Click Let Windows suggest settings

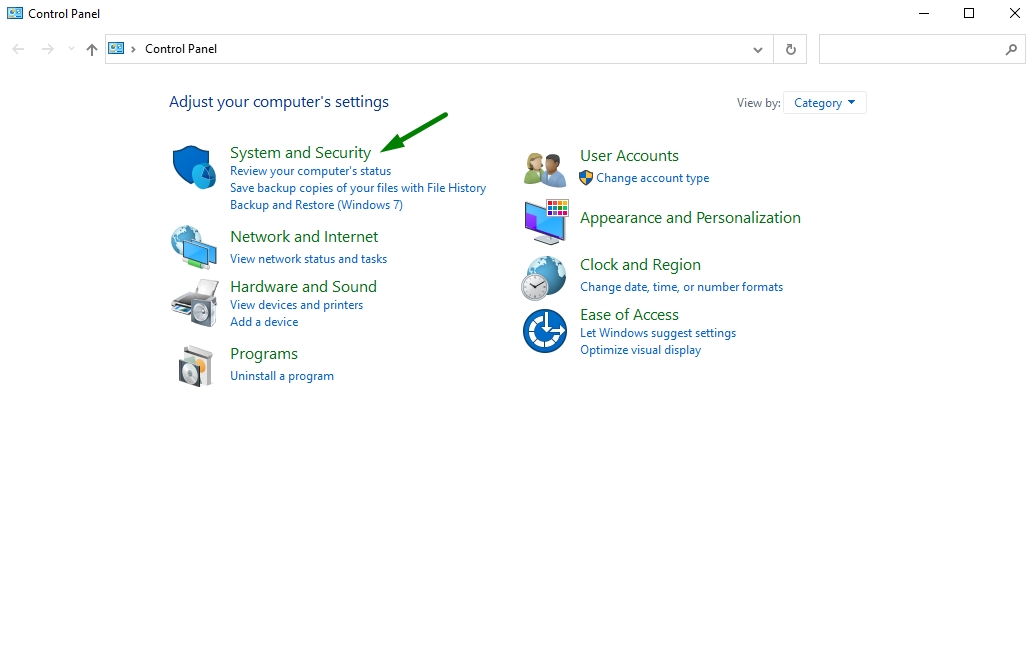pos(658,333)
